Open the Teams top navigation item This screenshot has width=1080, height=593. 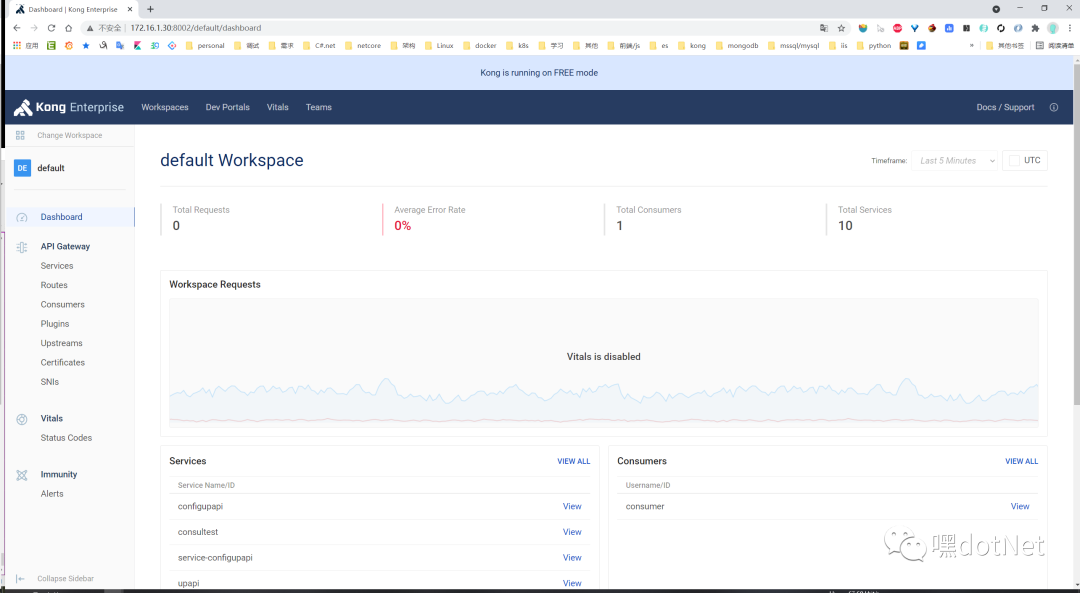[x=319, y=107]
